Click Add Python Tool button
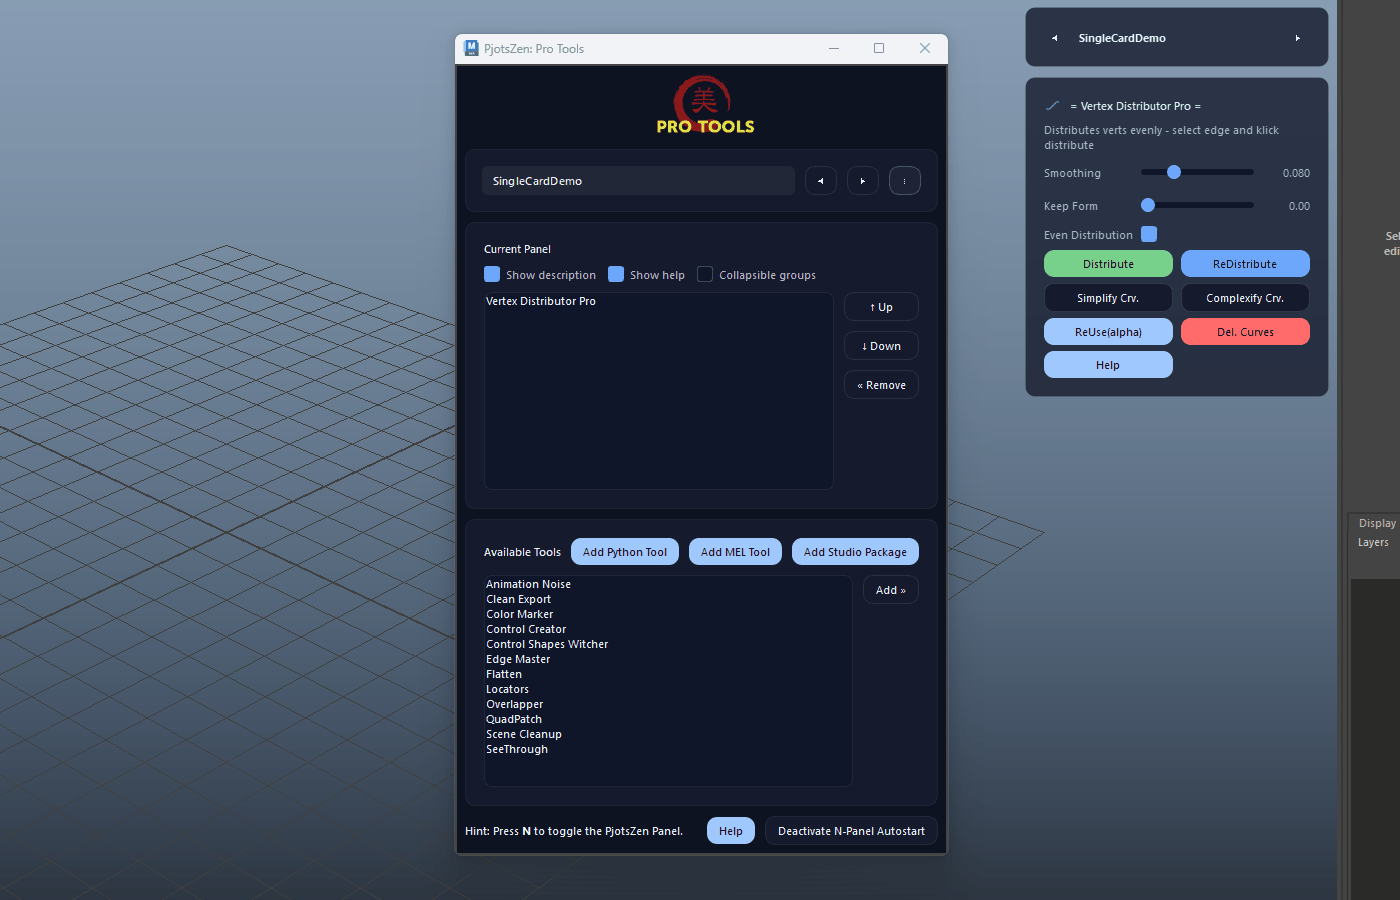The height and width of the screenshot is (900, 1400). 625,552
